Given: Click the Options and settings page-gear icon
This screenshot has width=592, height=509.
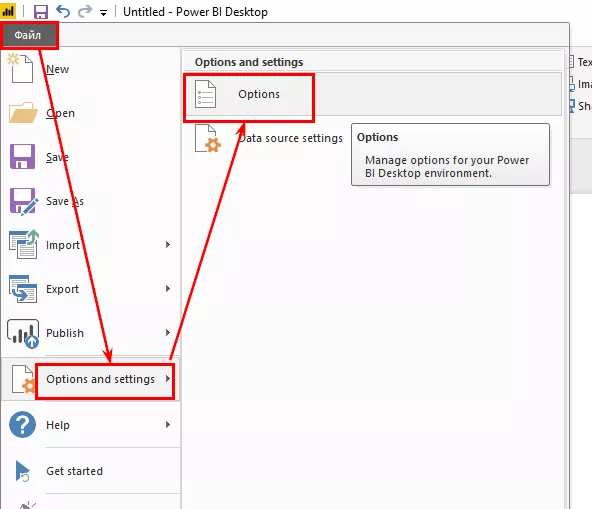Looking at the screenshot, I should pyautogui.click(x=23, y=379).
